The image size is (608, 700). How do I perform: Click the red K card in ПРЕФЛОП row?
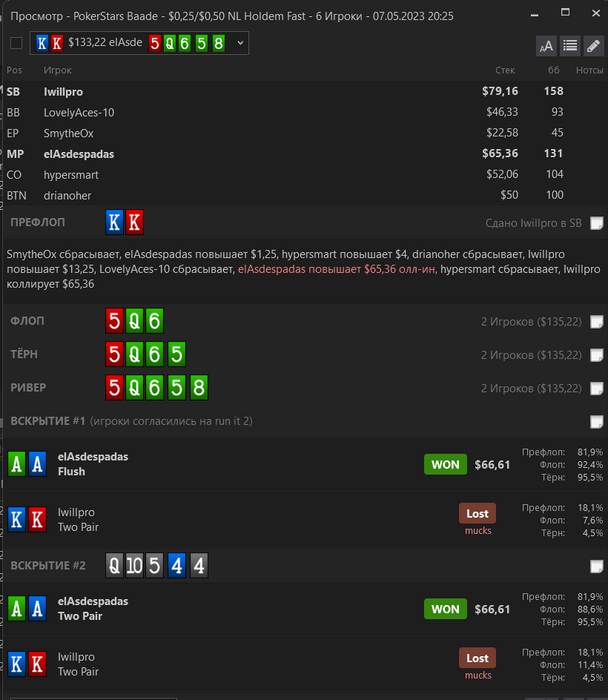tap(134, 222)
